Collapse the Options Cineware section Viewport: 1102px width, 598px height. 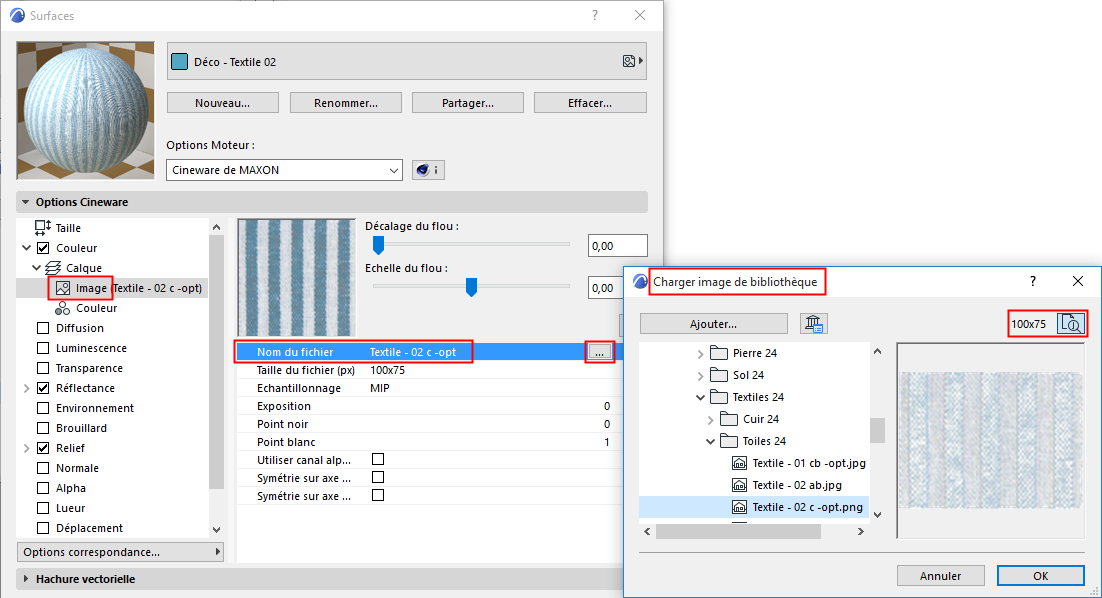(x=26, y=202)
